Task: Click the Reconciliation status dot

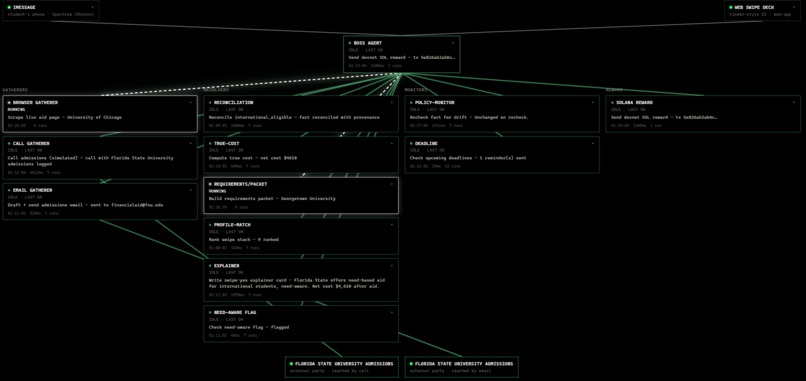Action: [210, 102]
